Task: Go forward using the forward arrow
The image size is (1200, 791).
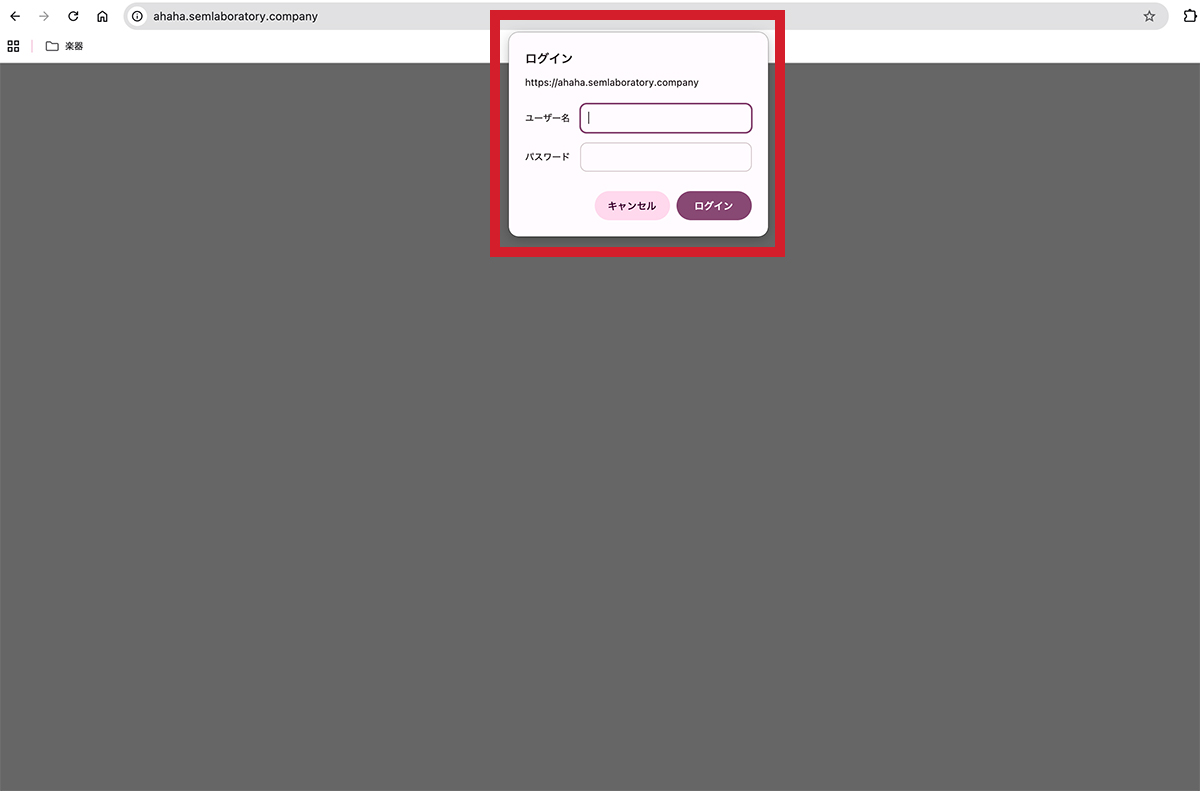Action: tap(43, 16)
